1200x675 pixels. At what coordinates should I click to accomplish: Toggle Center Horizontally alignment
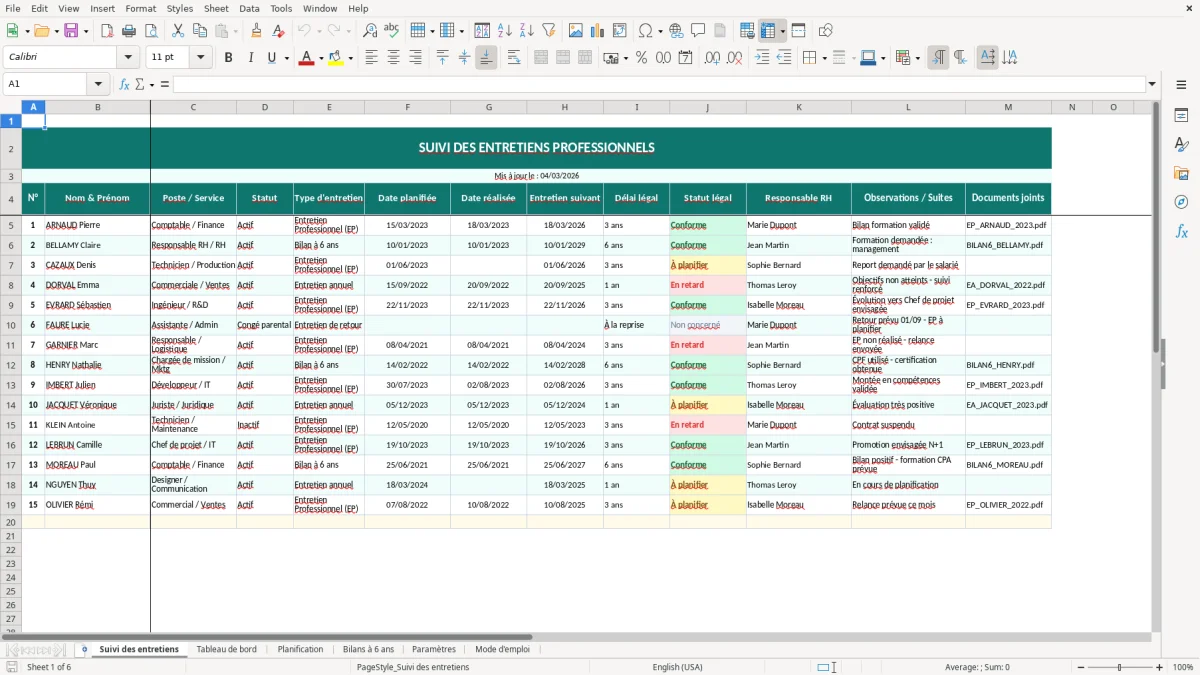(393, 58)
